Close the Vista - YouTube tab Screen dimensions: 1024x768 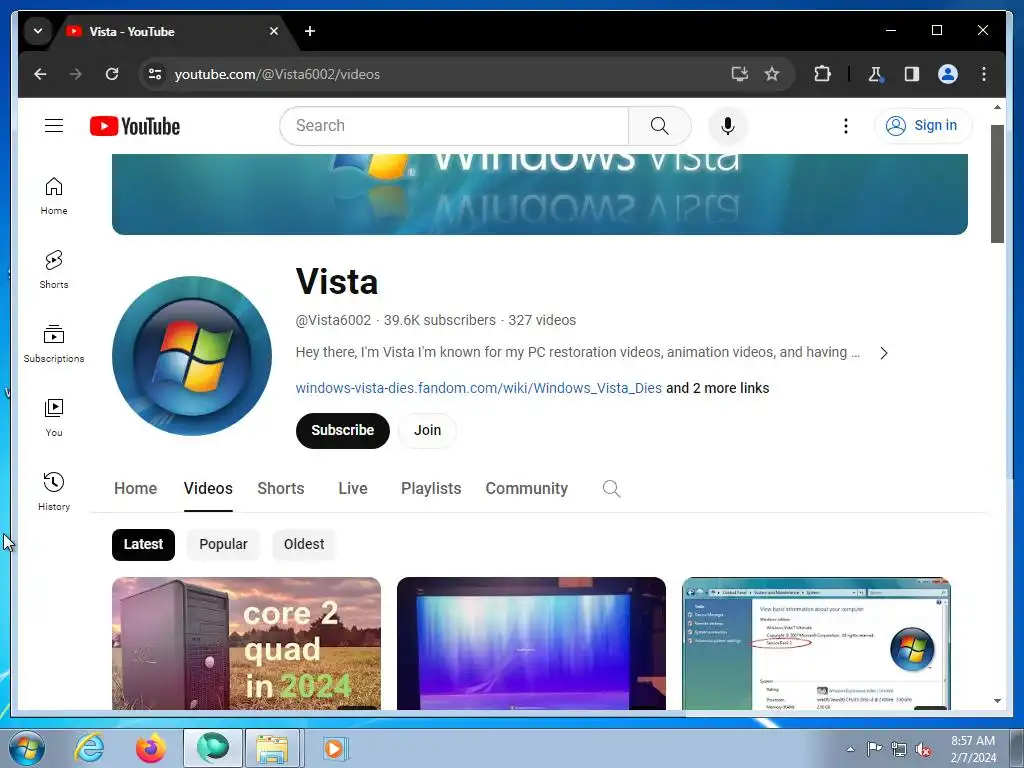tap(274, 31)
